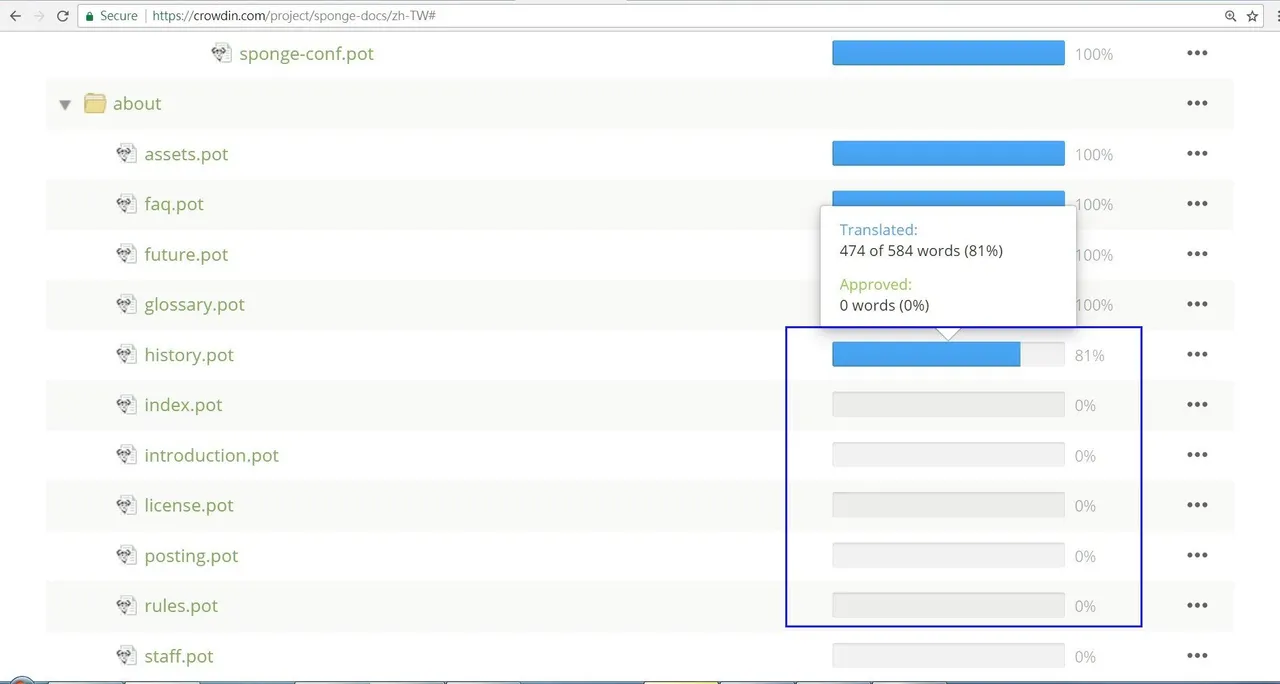Click the staff.pot empty progress bar
Screen dimensions: 1280x684
[x=948, y=655]
